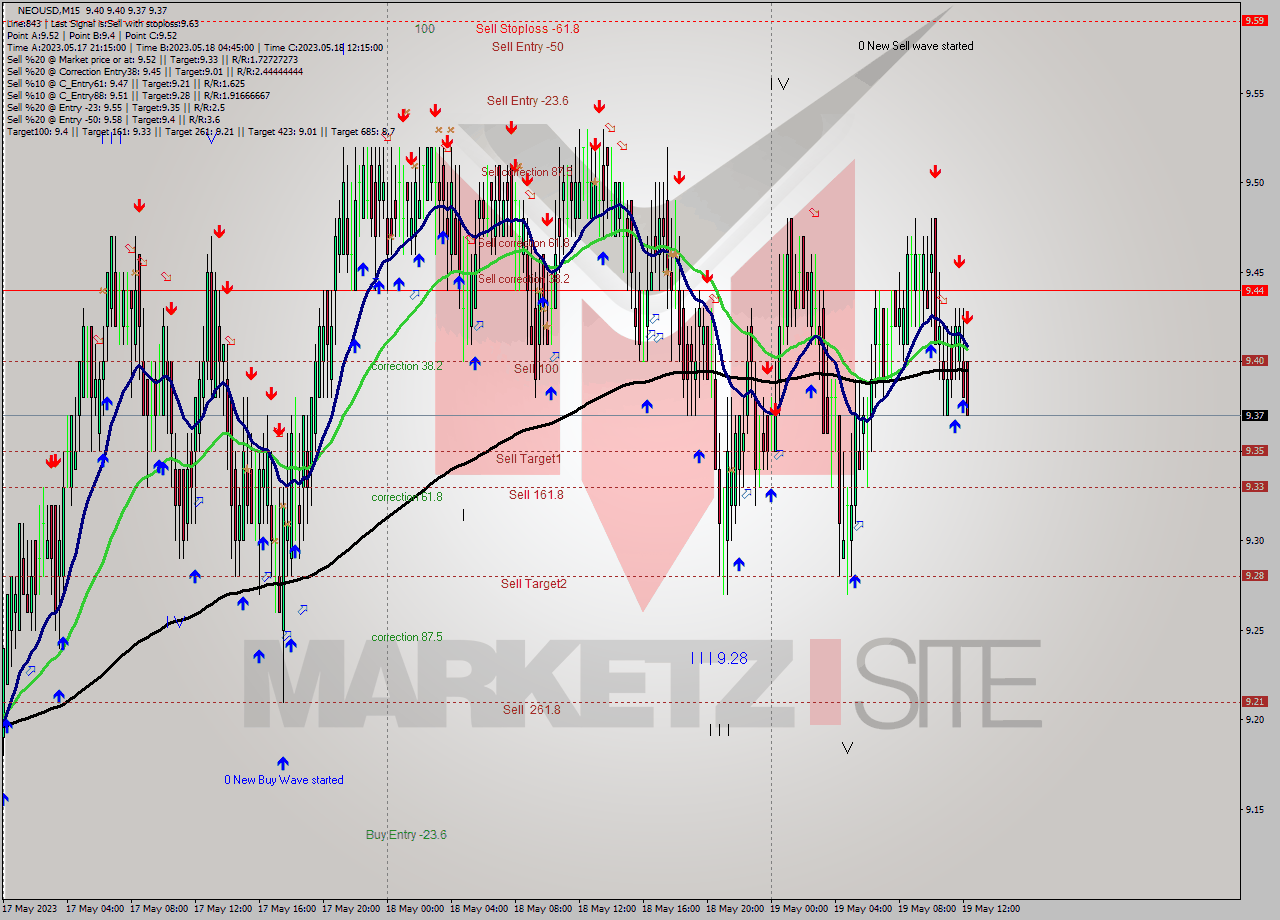Select the 'Sell Entry -23.6' label
This screenshot has height=920, width=1280.
527,101
